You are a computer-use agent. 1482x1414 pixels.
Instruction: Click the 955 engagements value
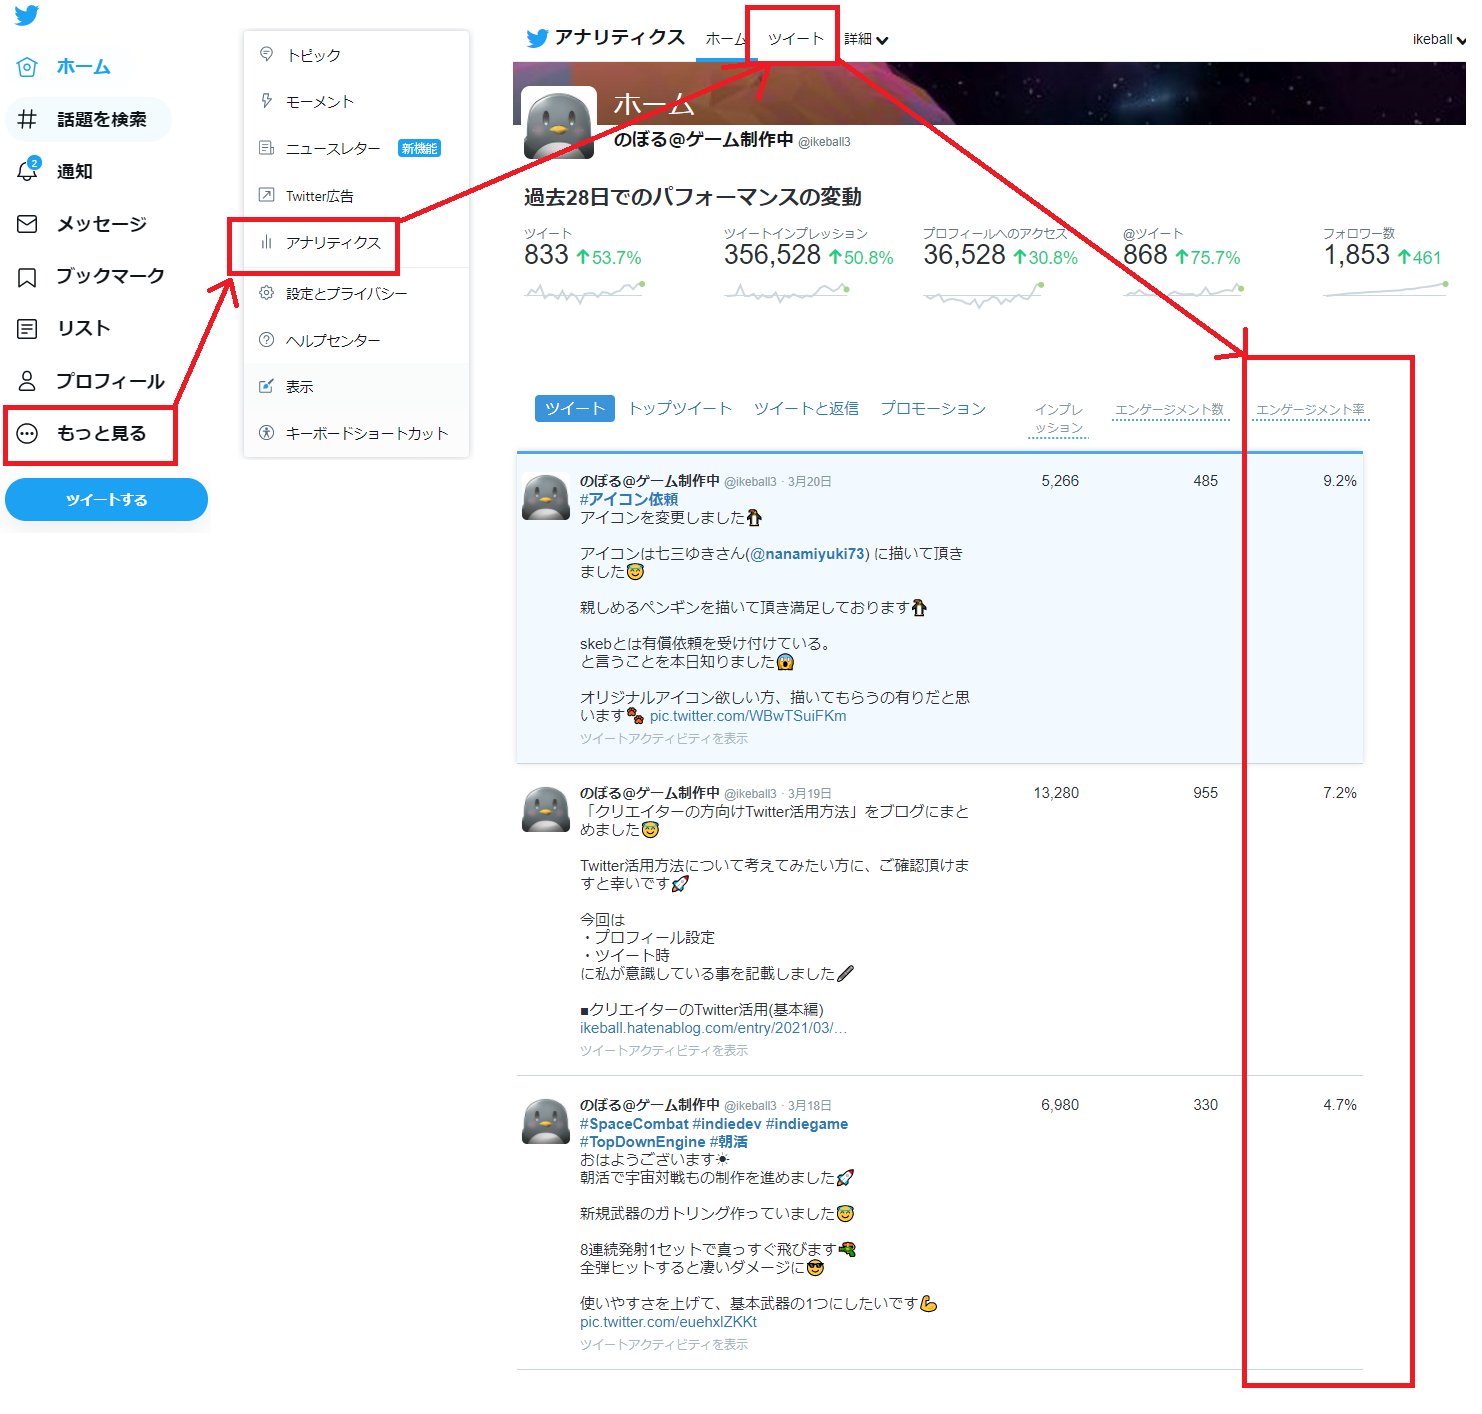tap(1205, 793)
